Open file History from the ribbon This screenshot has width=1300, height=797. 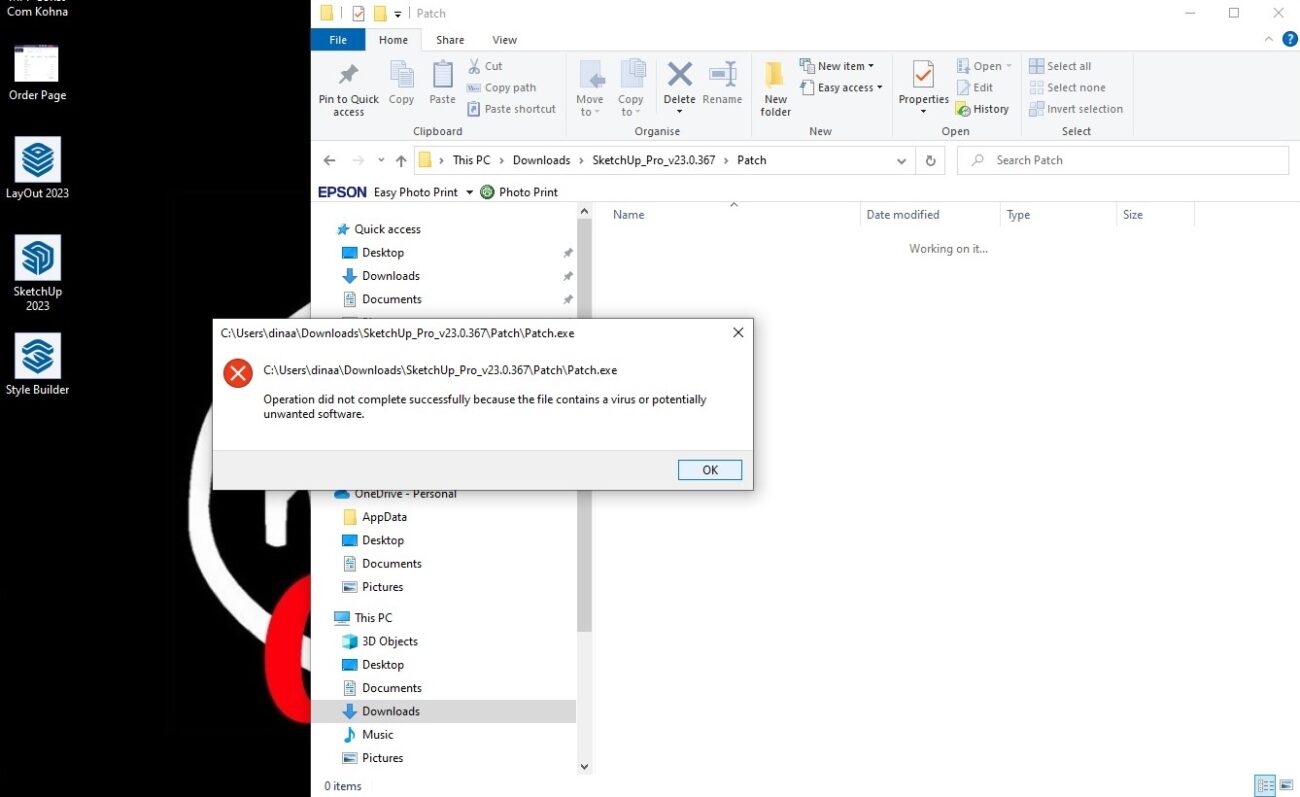point(982,109)
